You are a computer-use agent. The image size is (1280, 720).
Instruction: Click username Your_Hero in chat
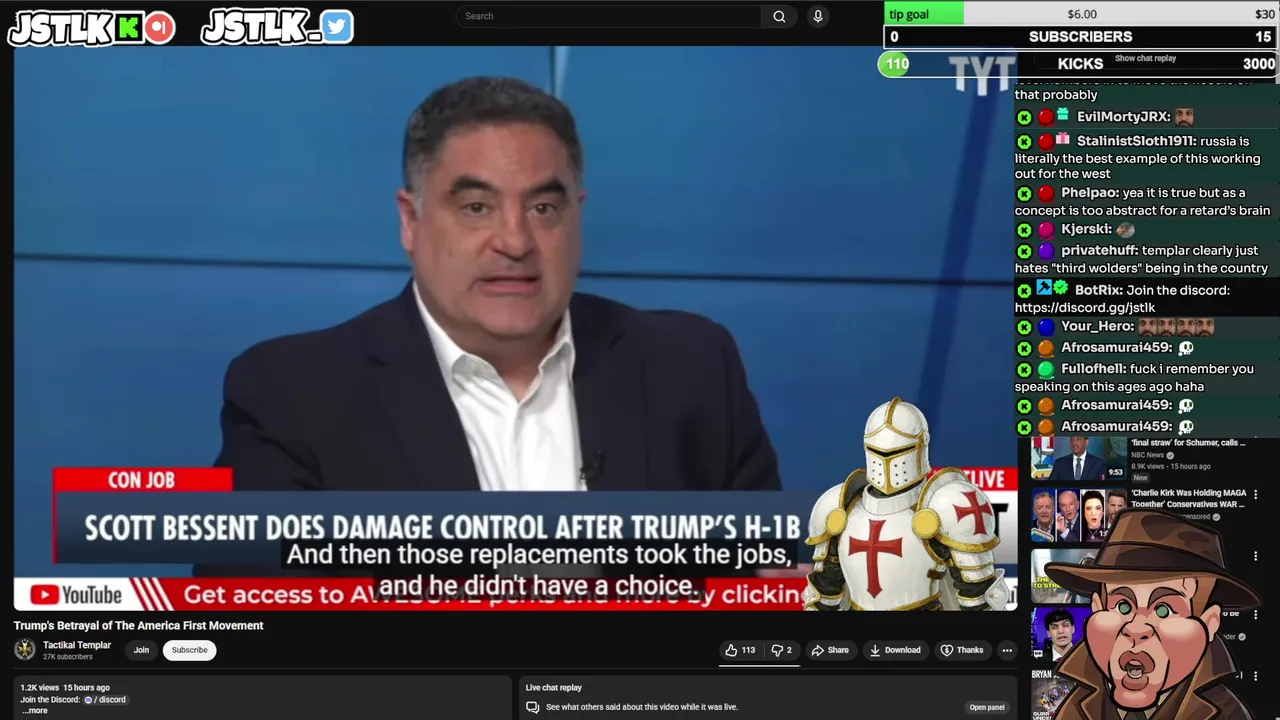pos(1096,326)
